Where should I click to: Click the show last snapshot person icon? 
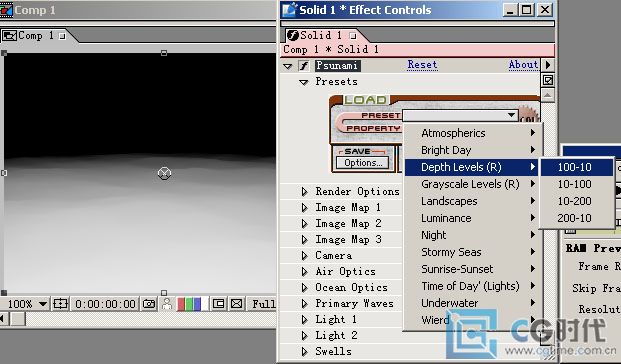point(167,304)
